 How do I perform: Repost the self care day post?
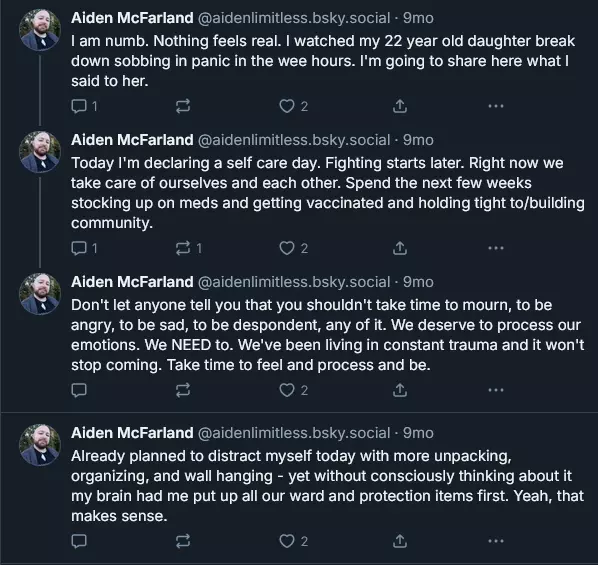click(188, 248)
